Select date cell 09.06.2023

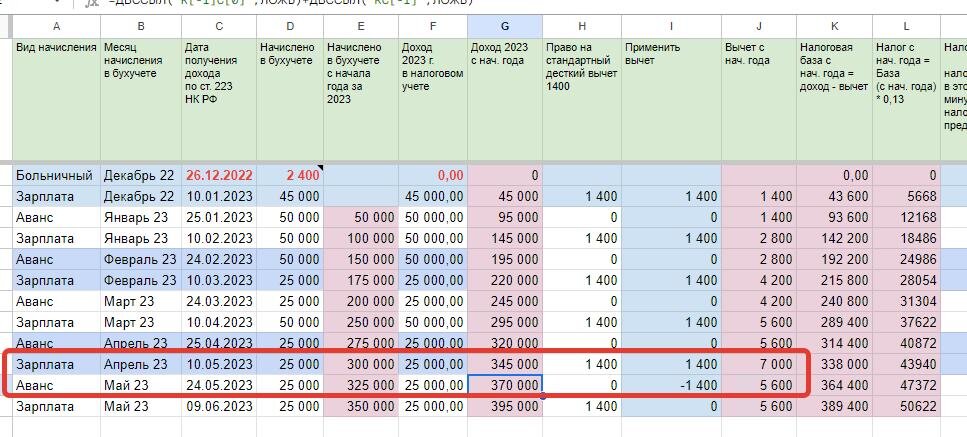pos(219,406)
